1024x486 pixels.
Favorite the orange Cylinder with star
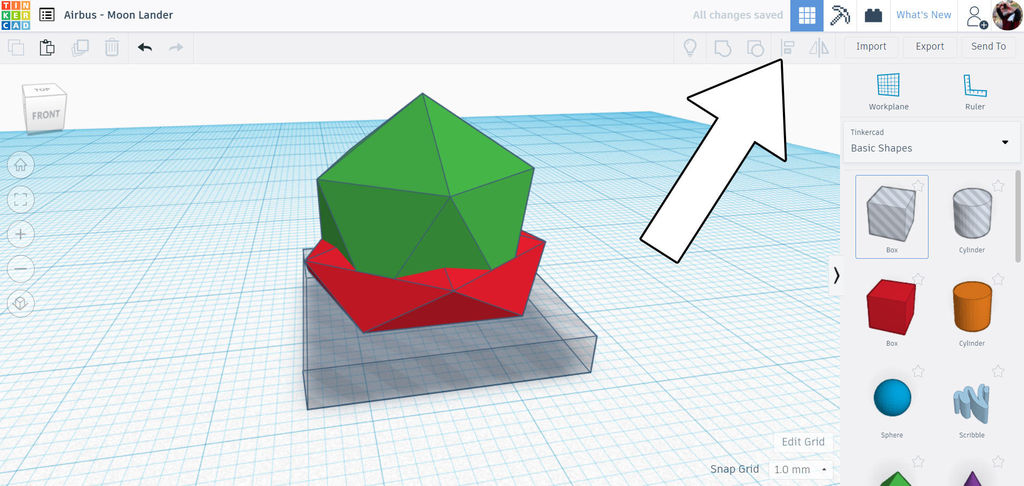(x=998, y=278)
